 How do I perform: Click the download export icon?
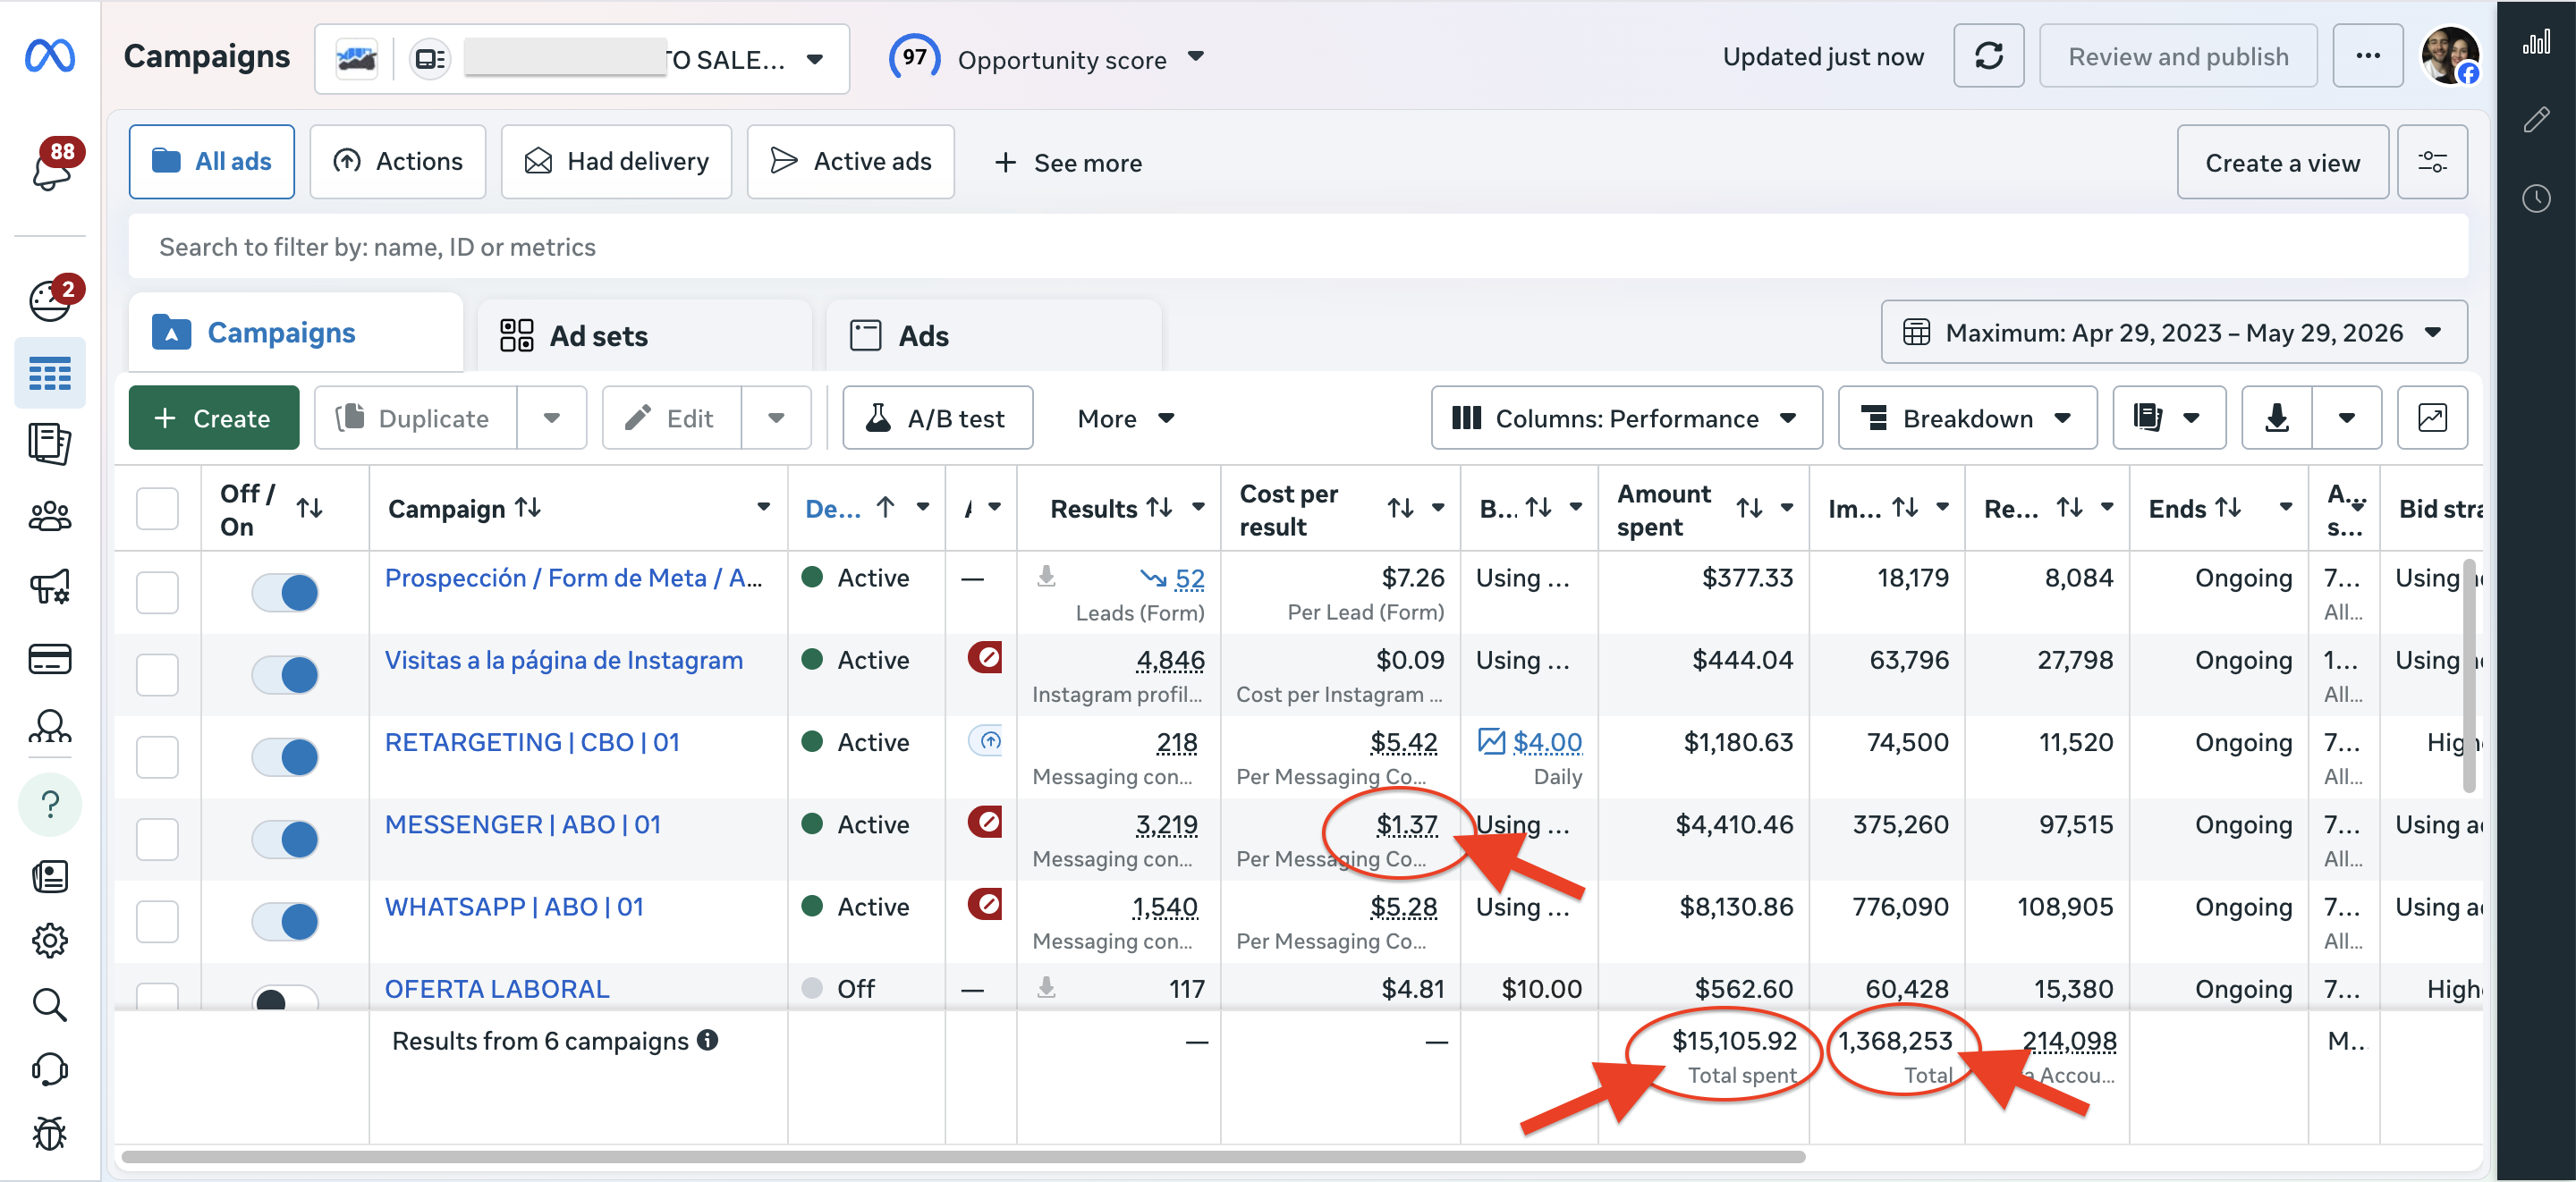coord(2276,418)
